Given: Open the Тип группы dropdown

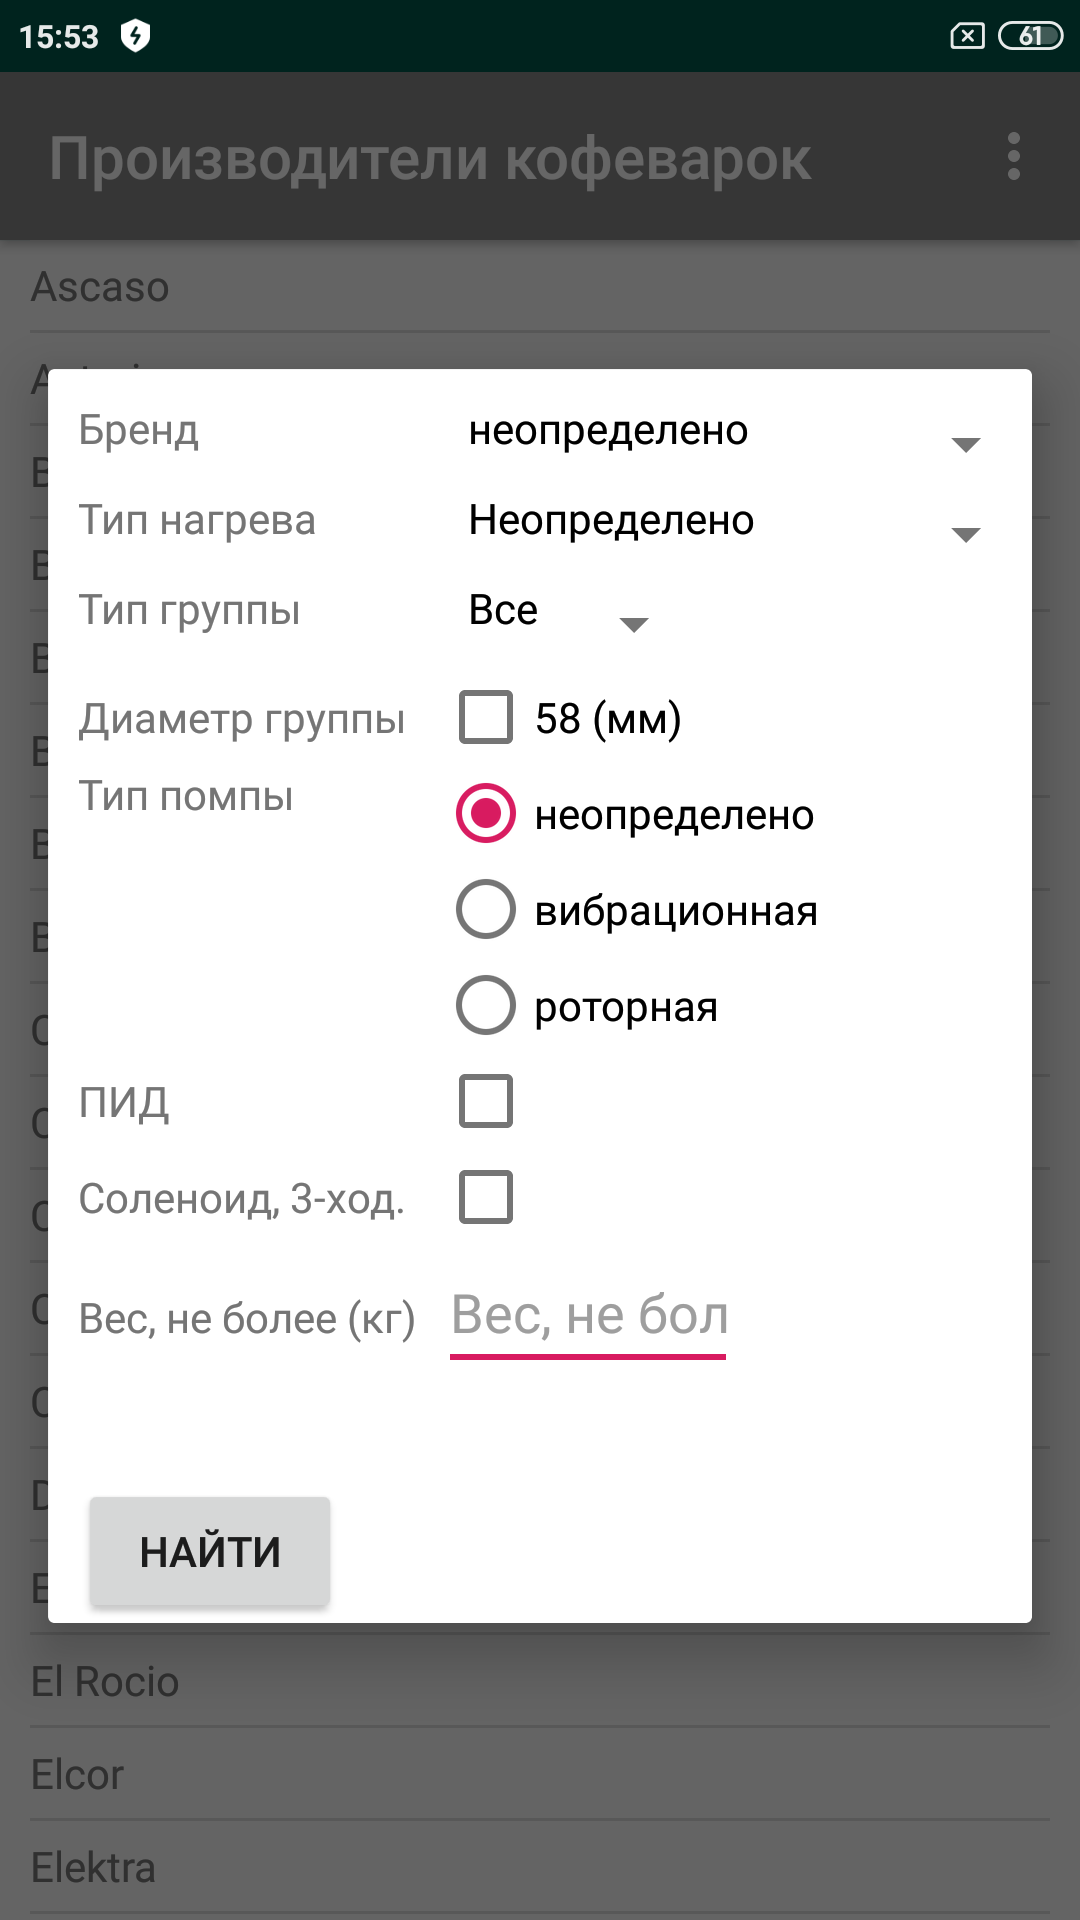Looking at the screenshot, I should (558, 612).
